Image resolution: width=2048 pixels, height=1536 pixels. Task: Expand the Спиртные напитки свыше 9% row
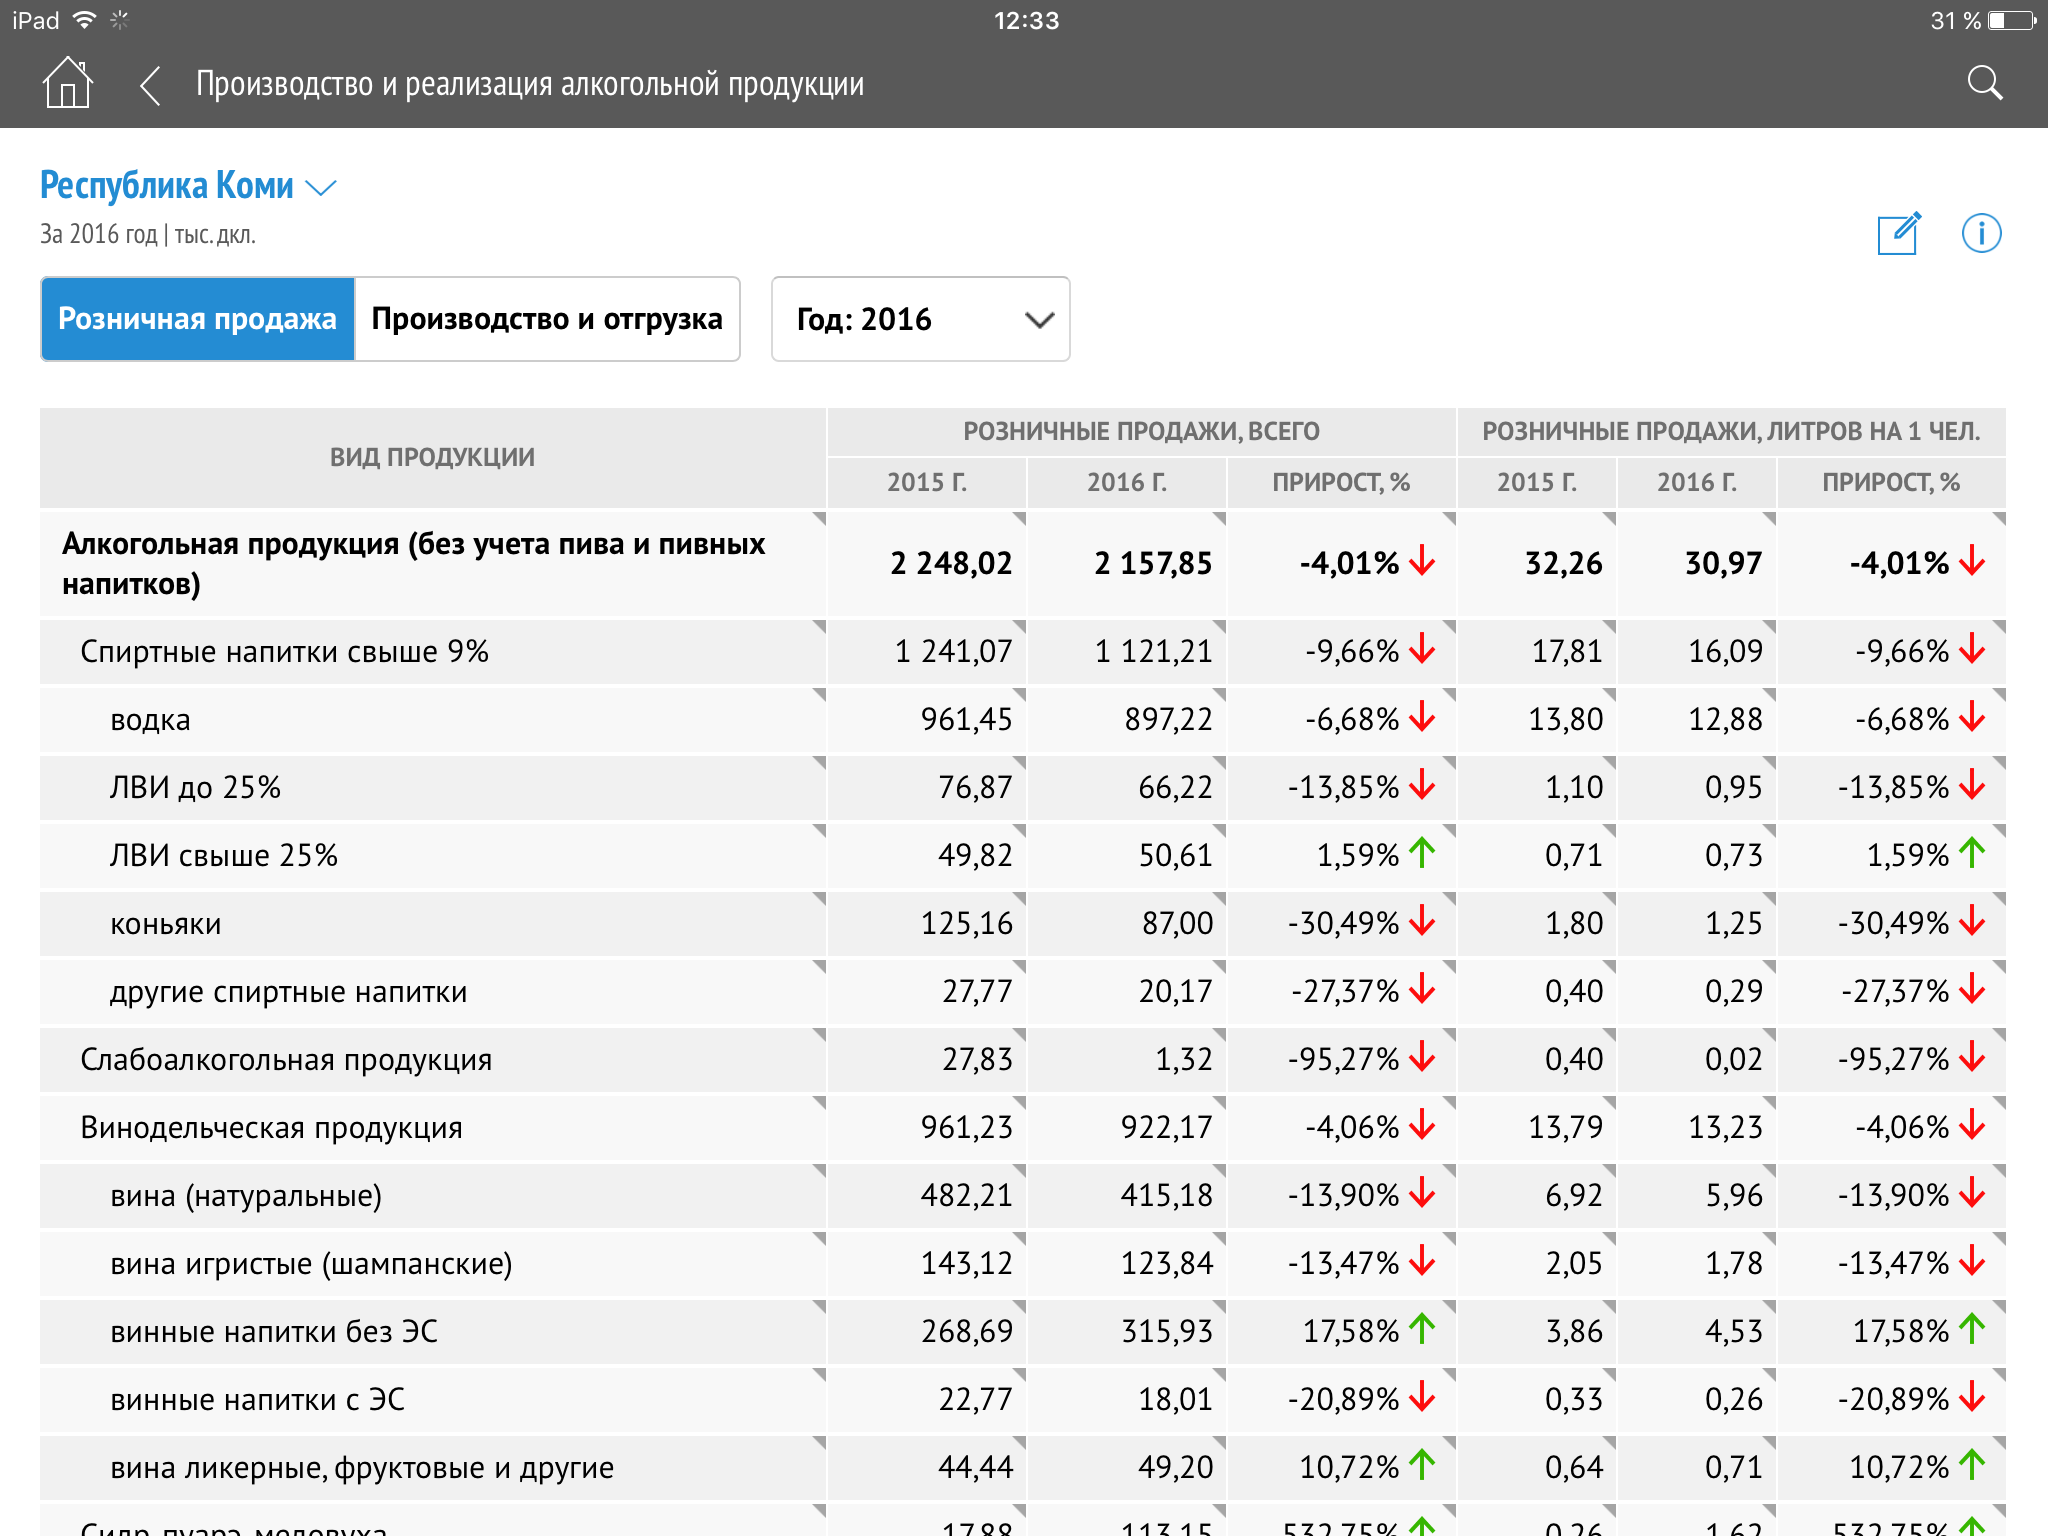(x=284, y=652)
